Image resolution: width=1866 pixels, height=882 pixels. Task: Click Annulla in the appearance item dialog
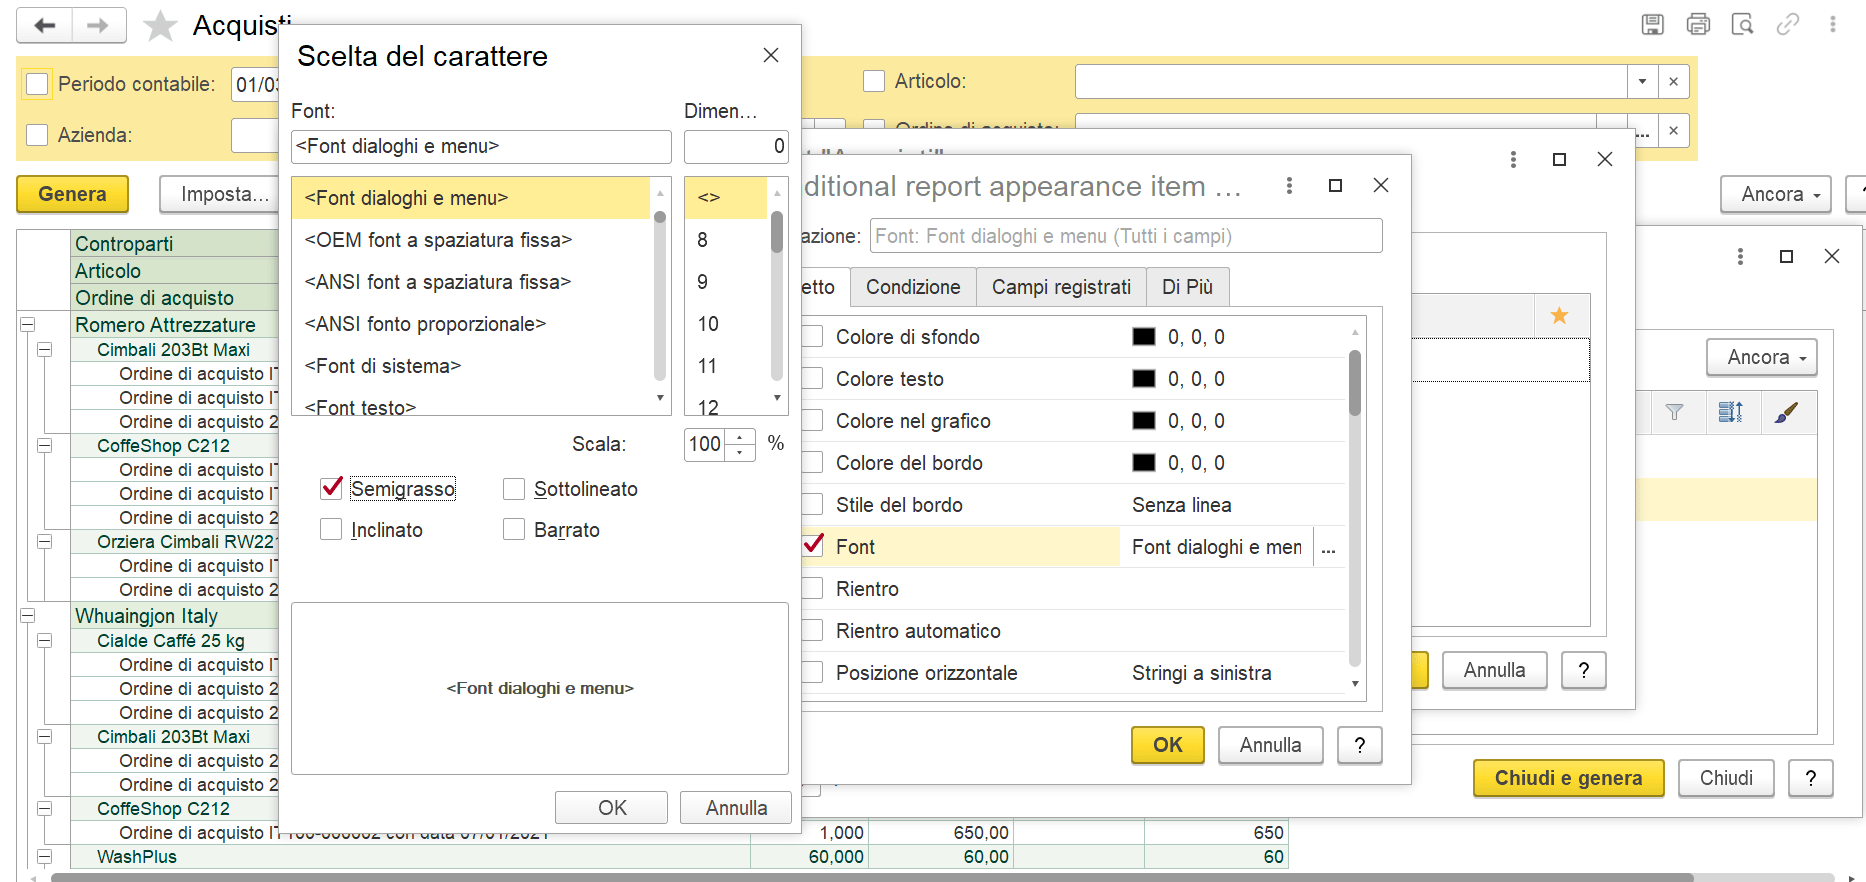[x=1270, y=745]
